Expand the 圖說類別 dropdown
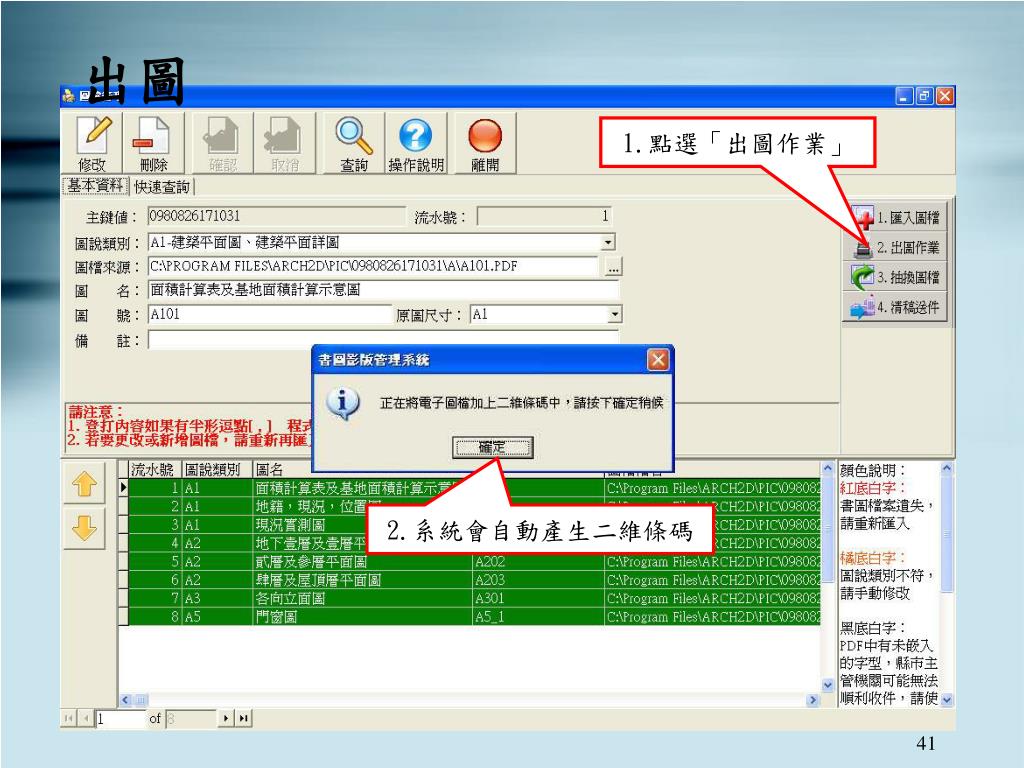Screen dimensions: 1024x768 [608, 242]
